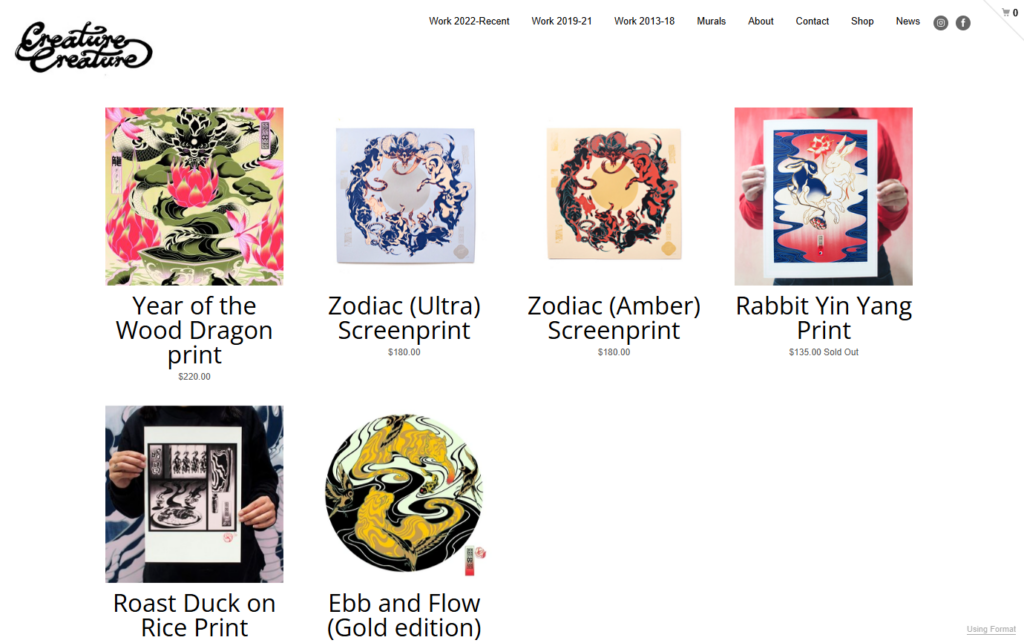1024x643 pixels.
Task: Open Work 2022-Recent menu item
Action: pyautogui.click(x=469, y=21)
